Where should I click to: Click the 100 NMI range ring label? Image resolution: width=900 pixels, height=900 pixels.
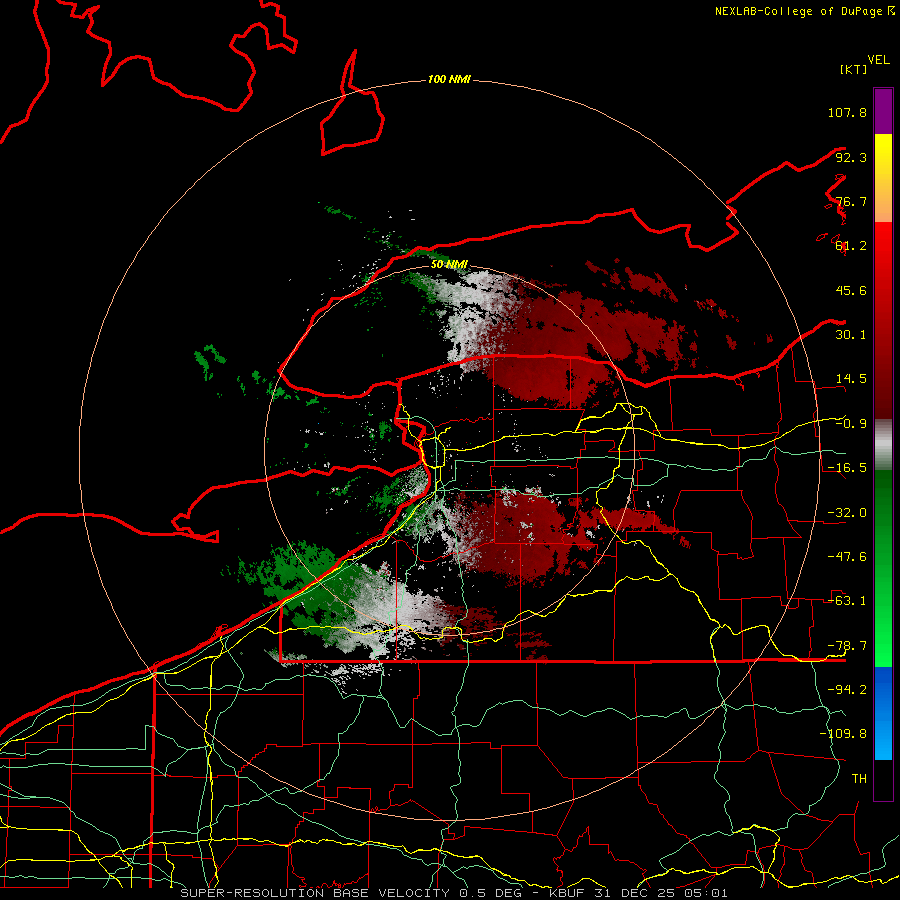tap(449, 79)
